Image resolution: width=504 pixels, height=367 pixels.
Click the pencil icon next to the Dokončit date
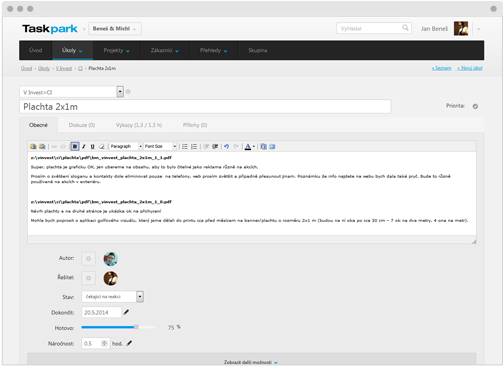click(126, 312)
